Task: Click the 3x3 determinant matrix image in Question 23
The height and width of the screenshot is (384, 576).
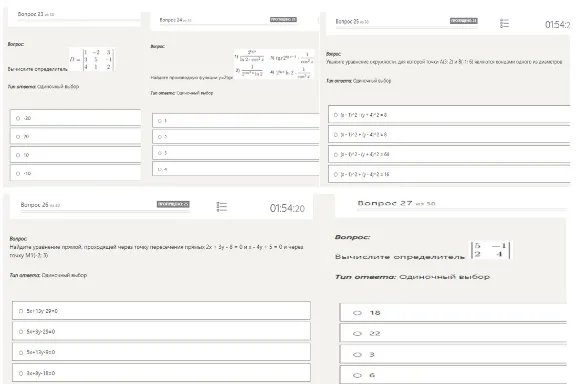Action: click(91, 59)
